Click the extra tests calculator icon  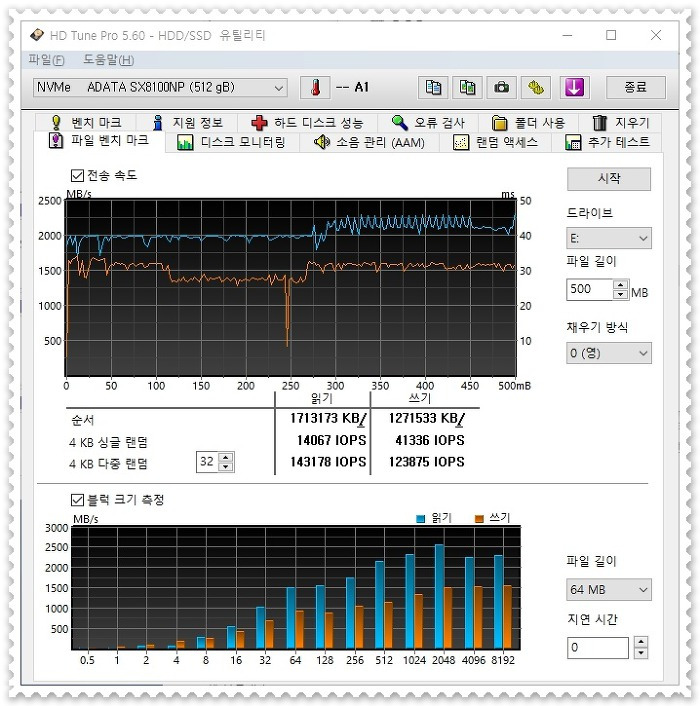[573, 143]
